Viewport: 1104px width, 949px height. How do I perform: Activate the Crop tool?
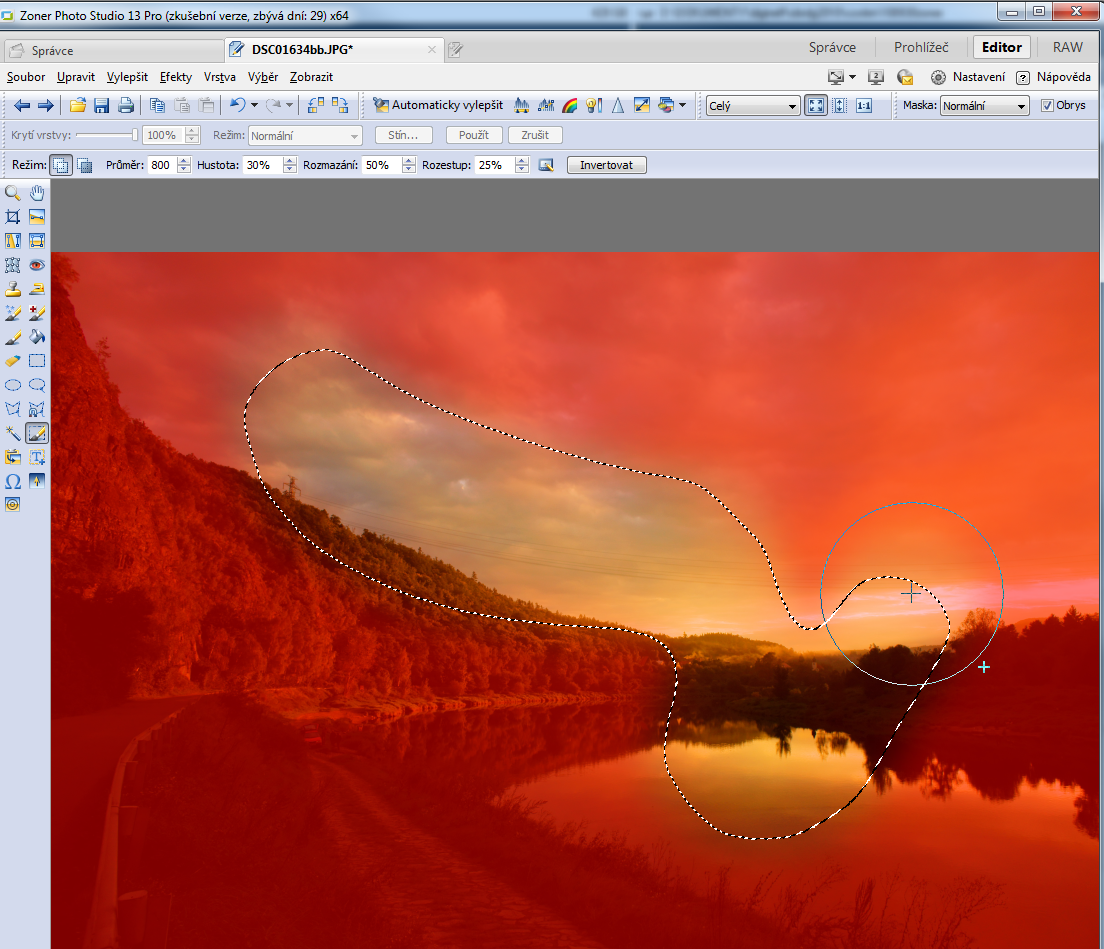point(13,217)
